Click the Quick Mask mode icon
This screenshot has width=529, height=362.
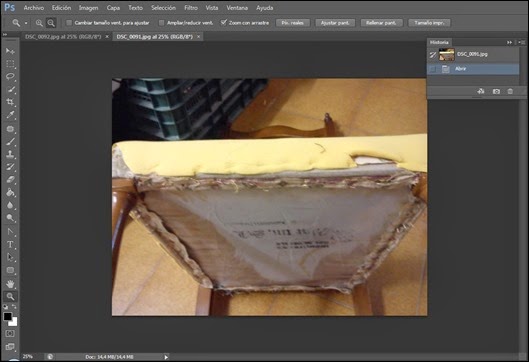10,333
